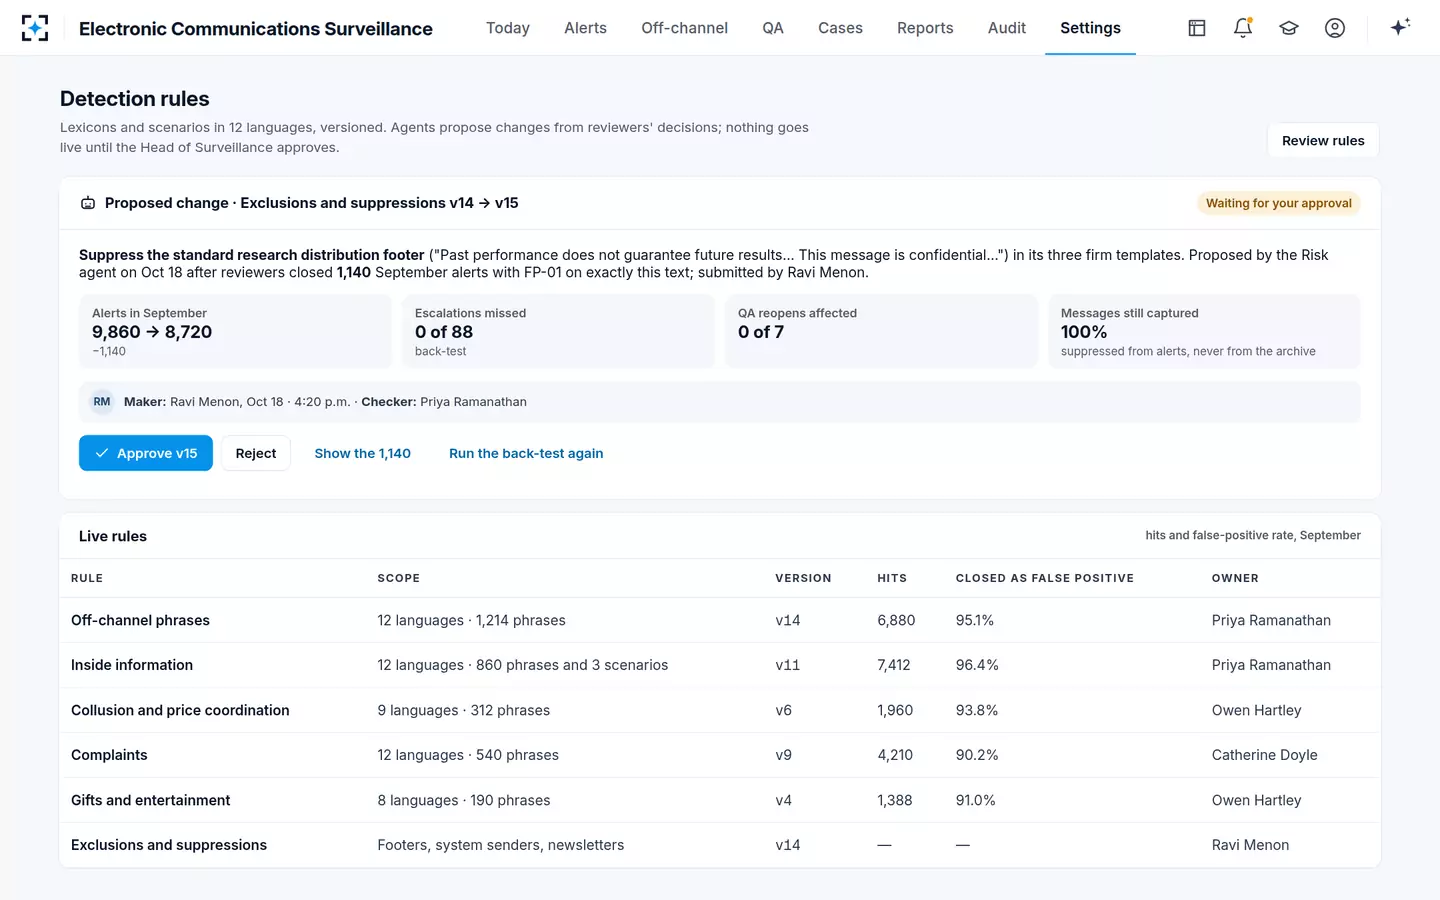Screen dimensions: 1440x900
Task: Click the QA reopens affected card
Action: 881,331
